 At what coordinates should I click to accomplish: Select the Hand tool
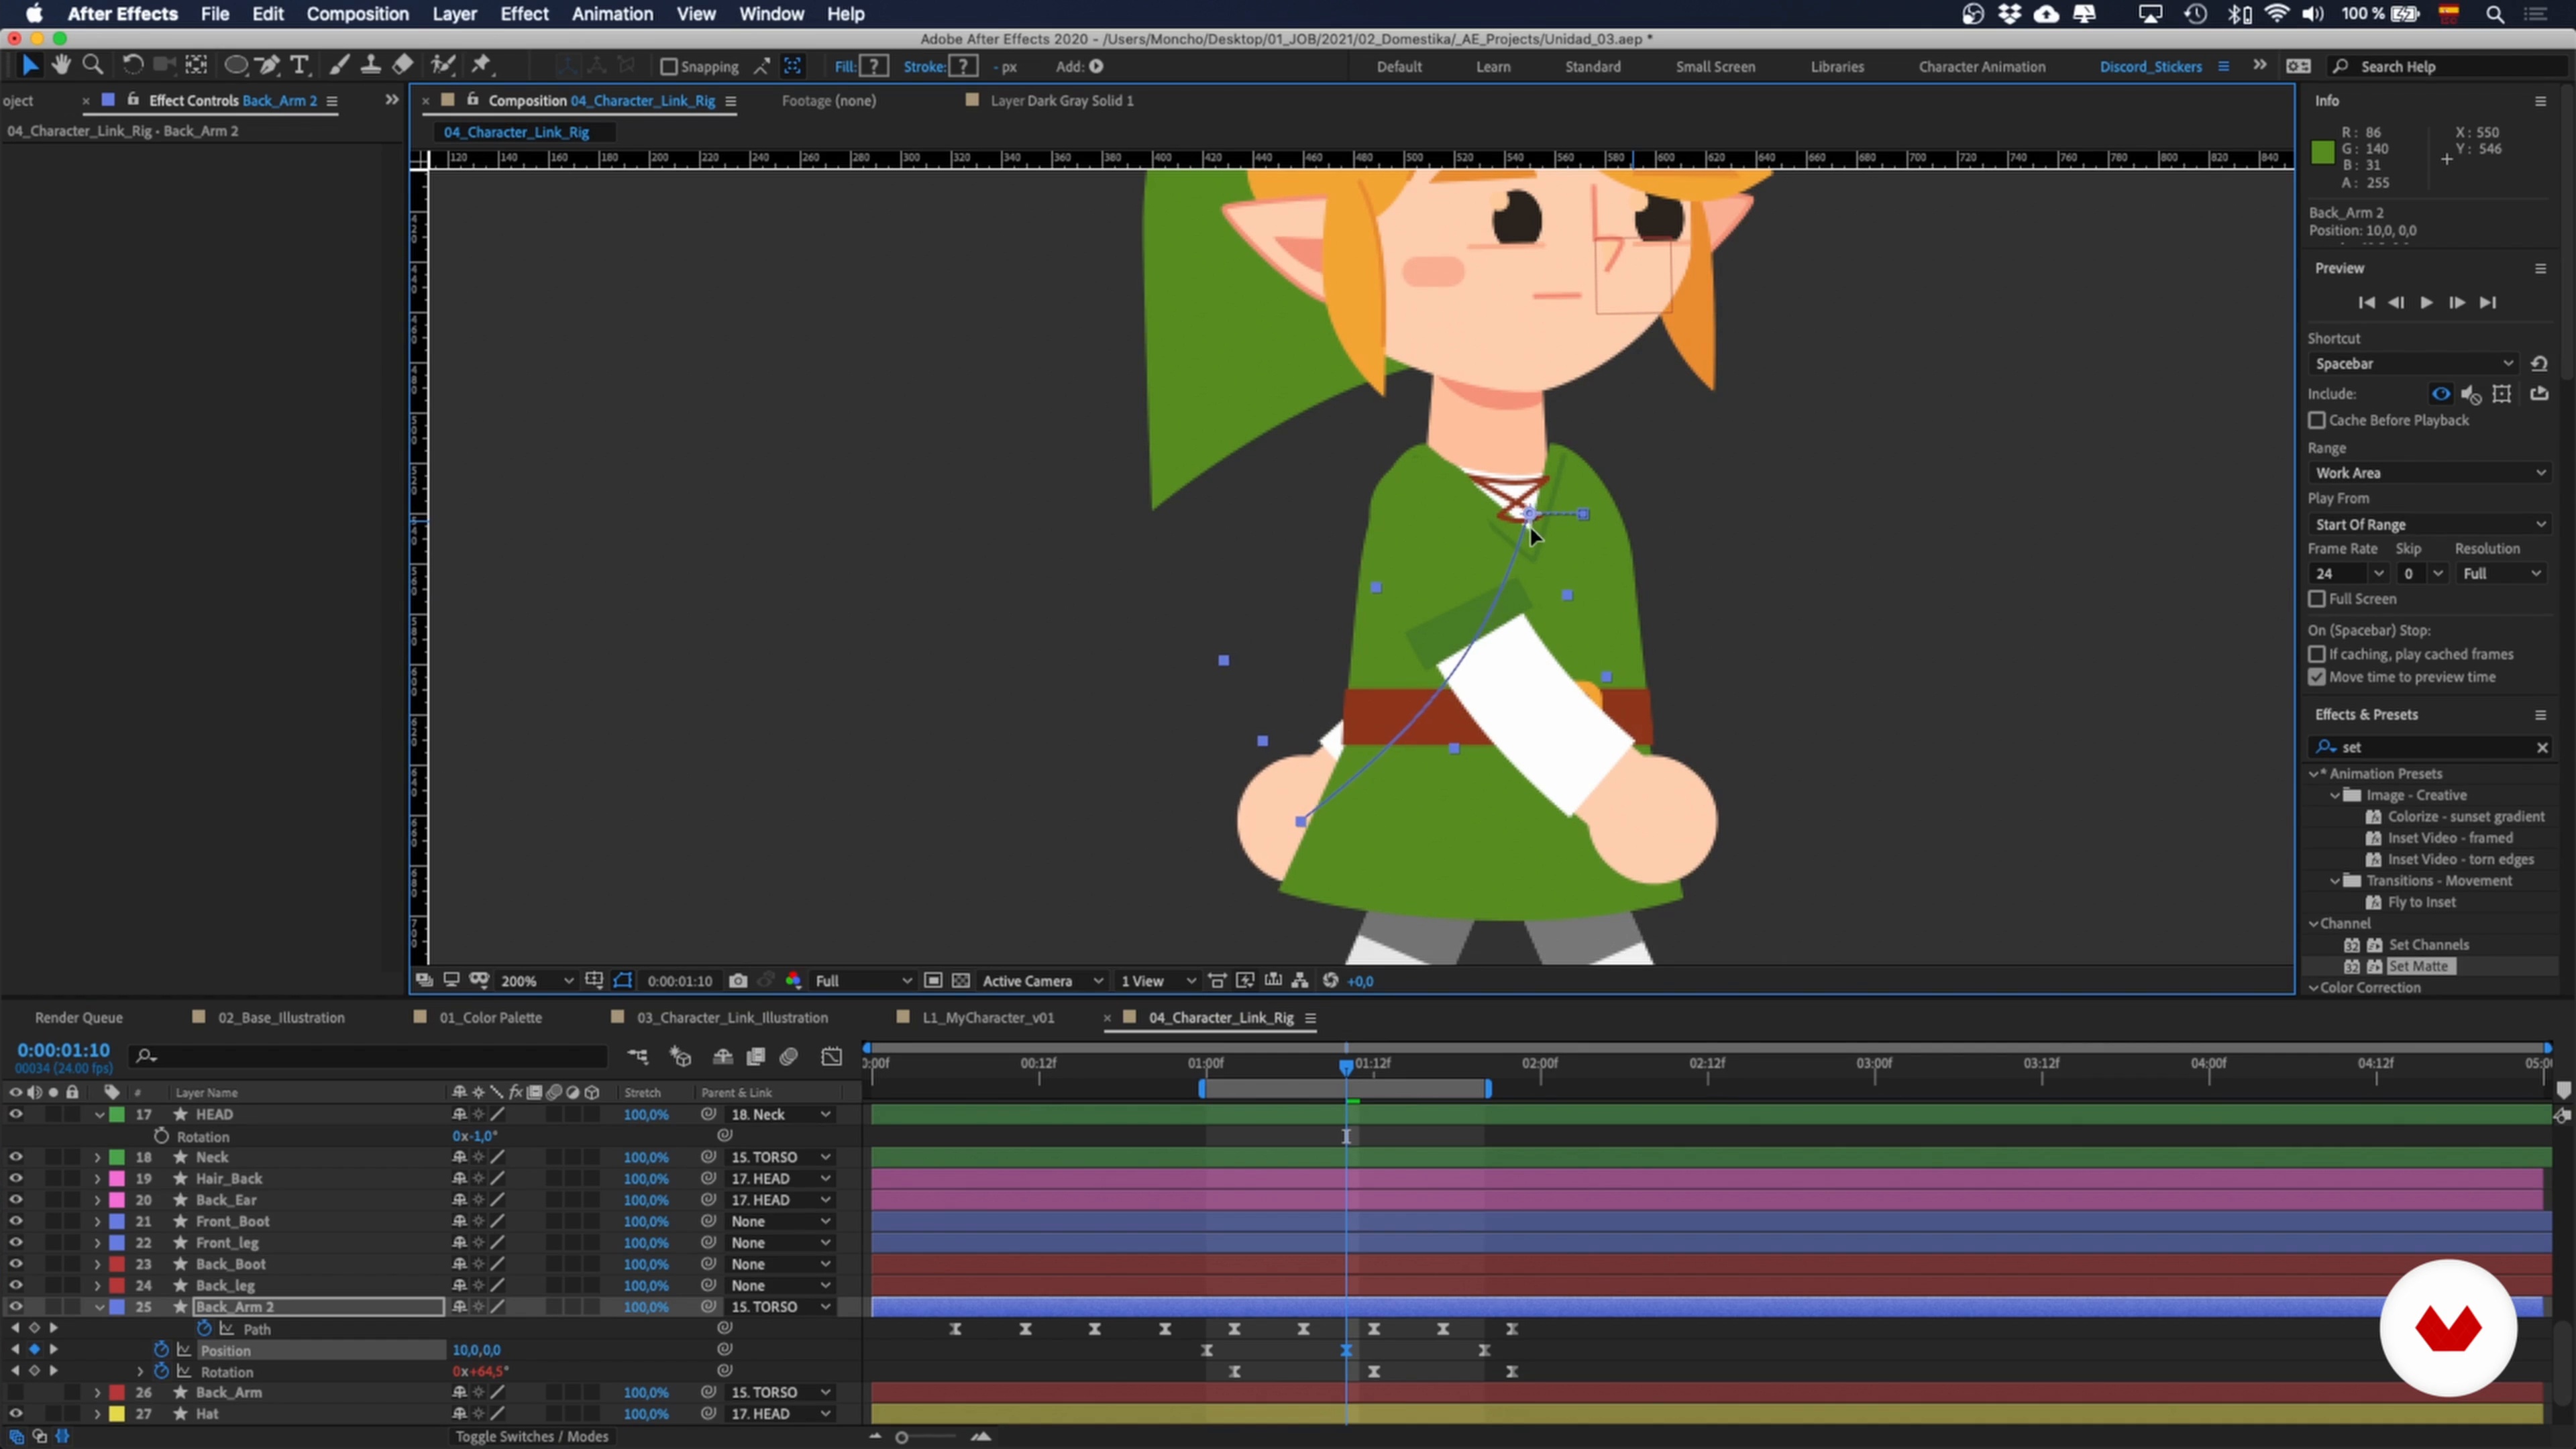coord(61,65)
